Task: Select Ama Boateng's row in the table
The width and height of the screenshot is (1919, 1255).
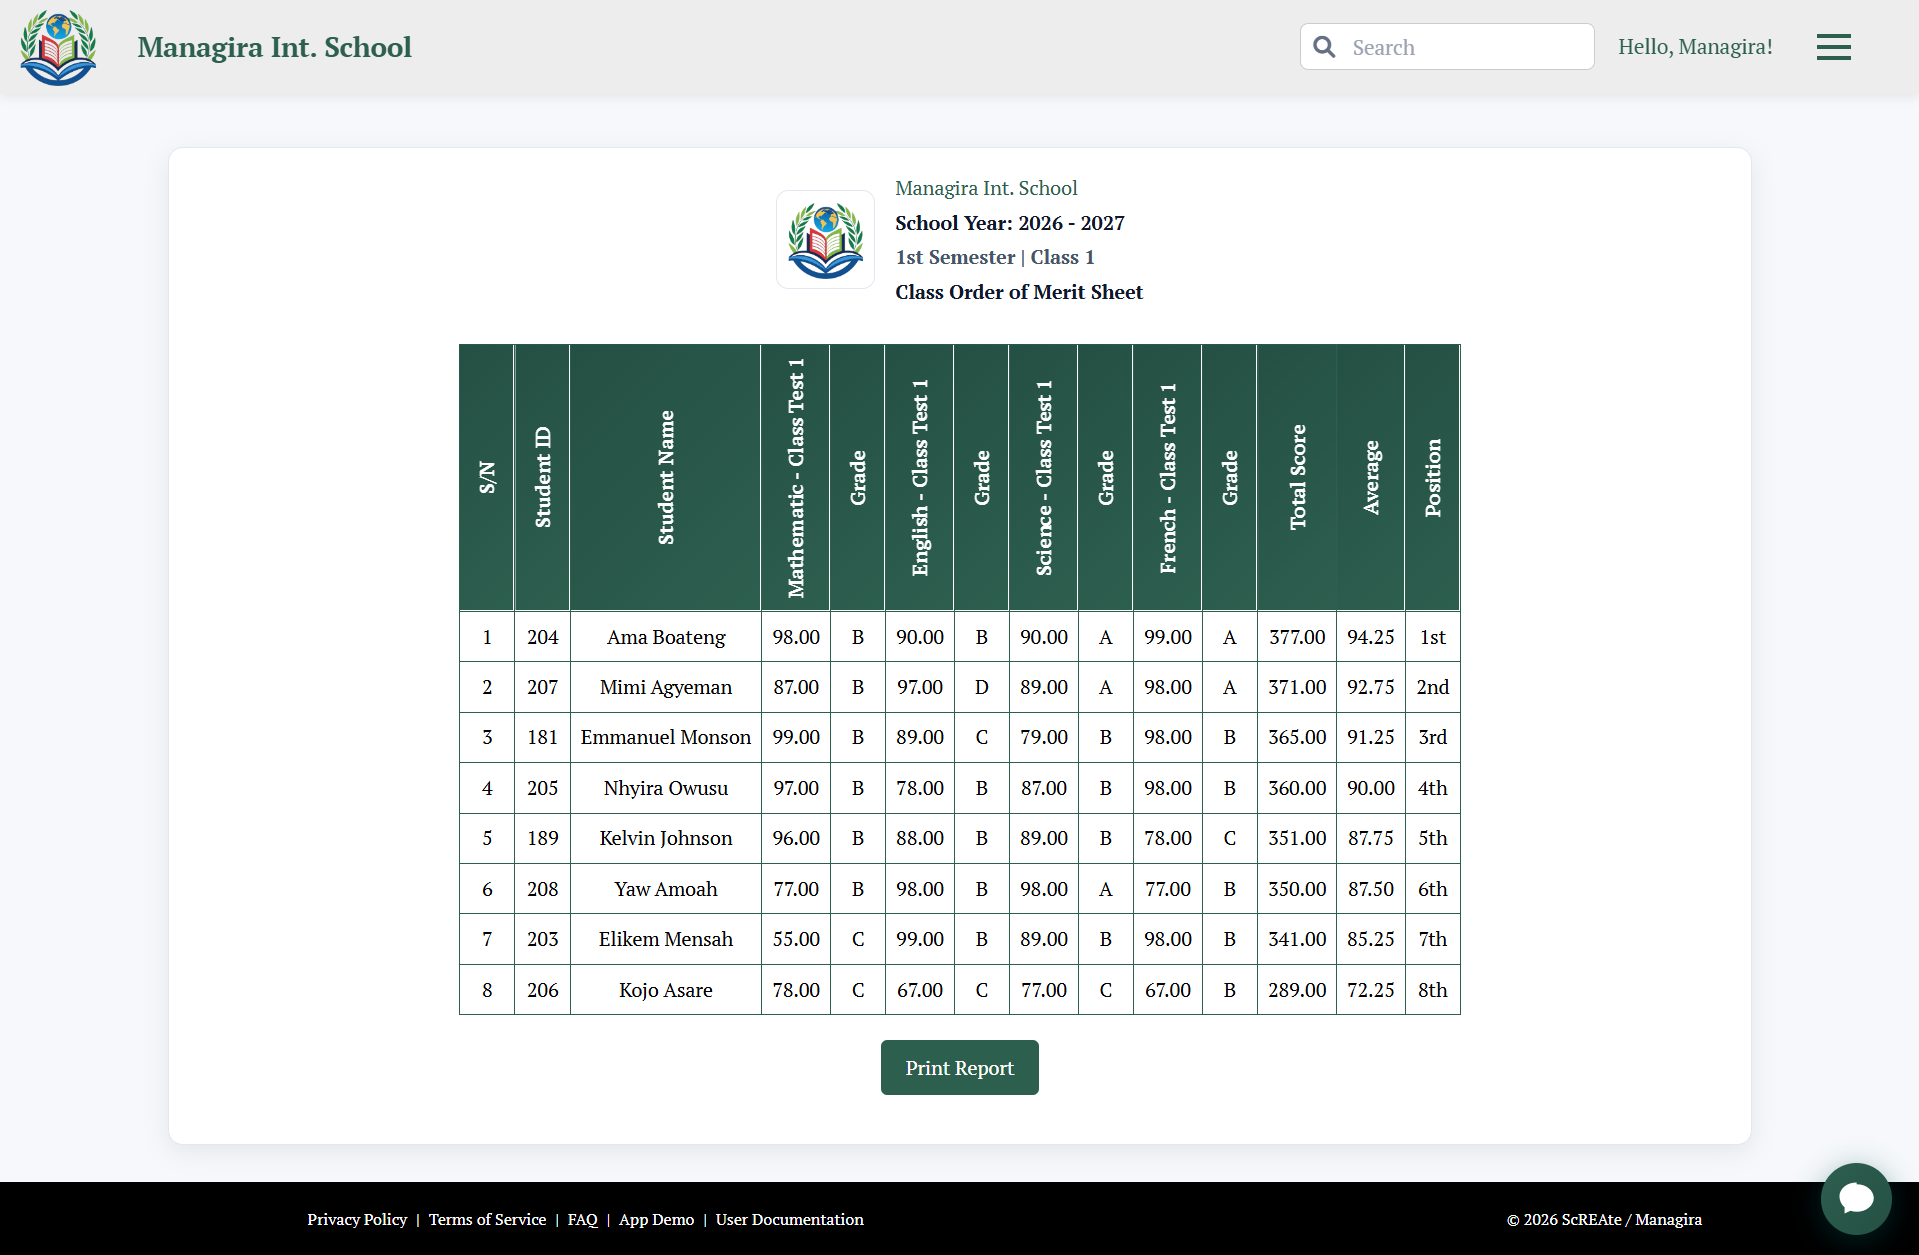Action: (665, 637)
